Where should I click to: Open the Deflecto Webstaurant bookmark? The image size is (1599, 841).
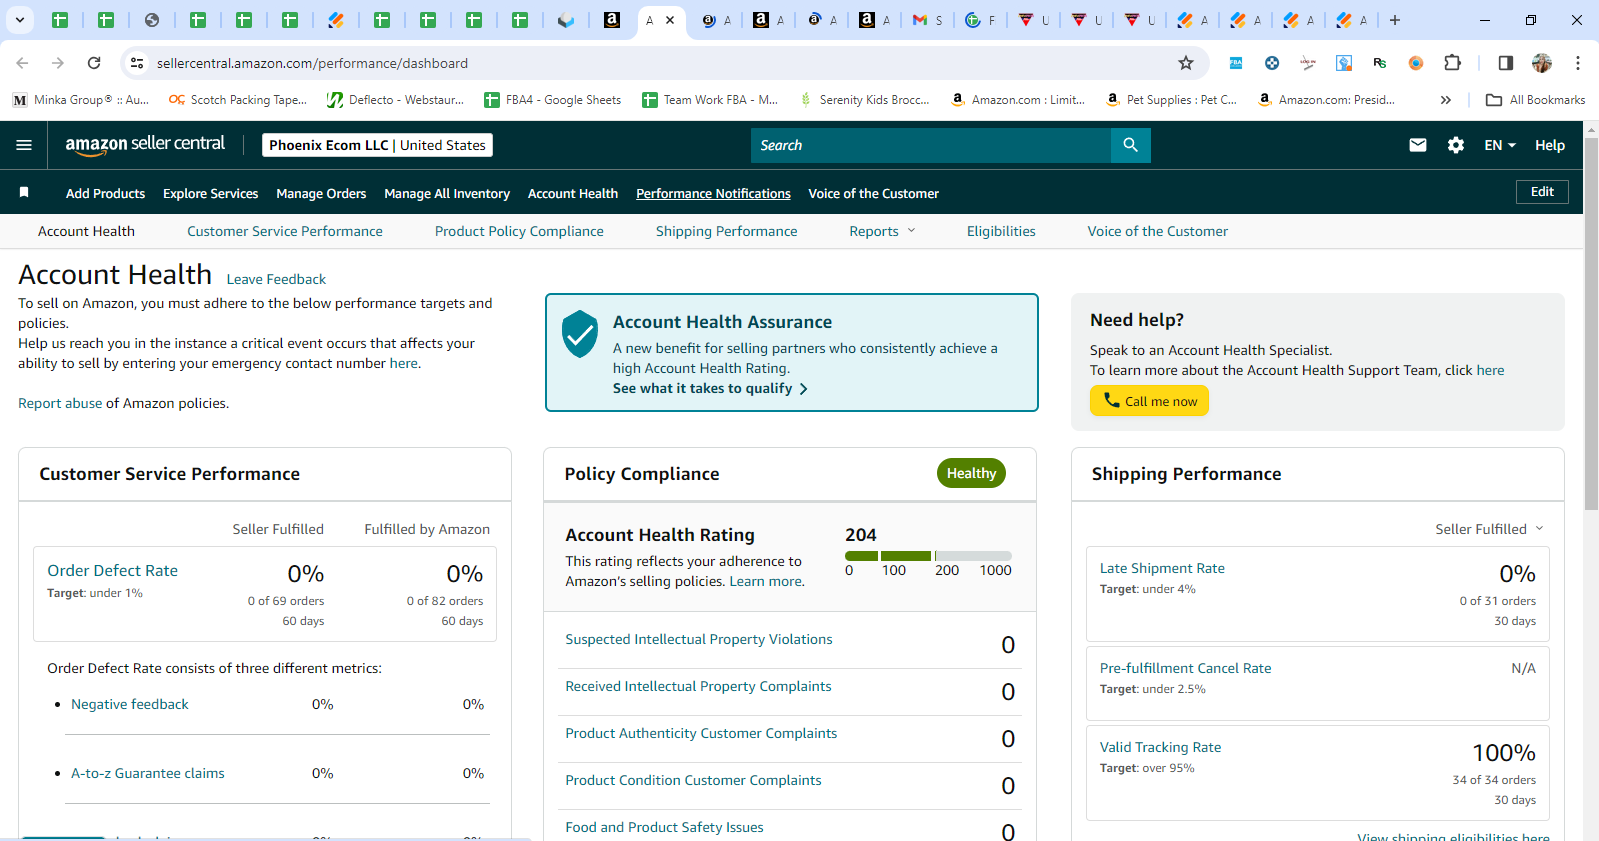tap(396, 100)
